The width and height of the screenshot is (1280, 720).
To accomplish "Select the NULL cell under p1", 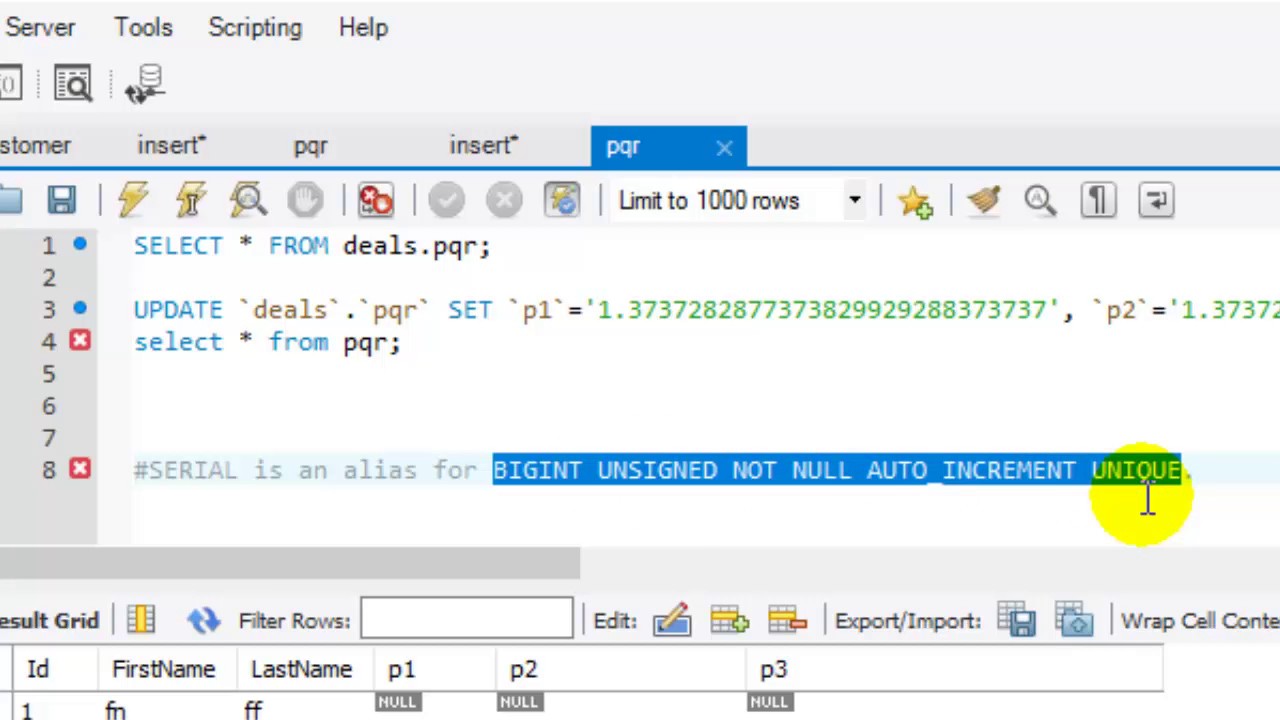I will click(x=397, y=701).
